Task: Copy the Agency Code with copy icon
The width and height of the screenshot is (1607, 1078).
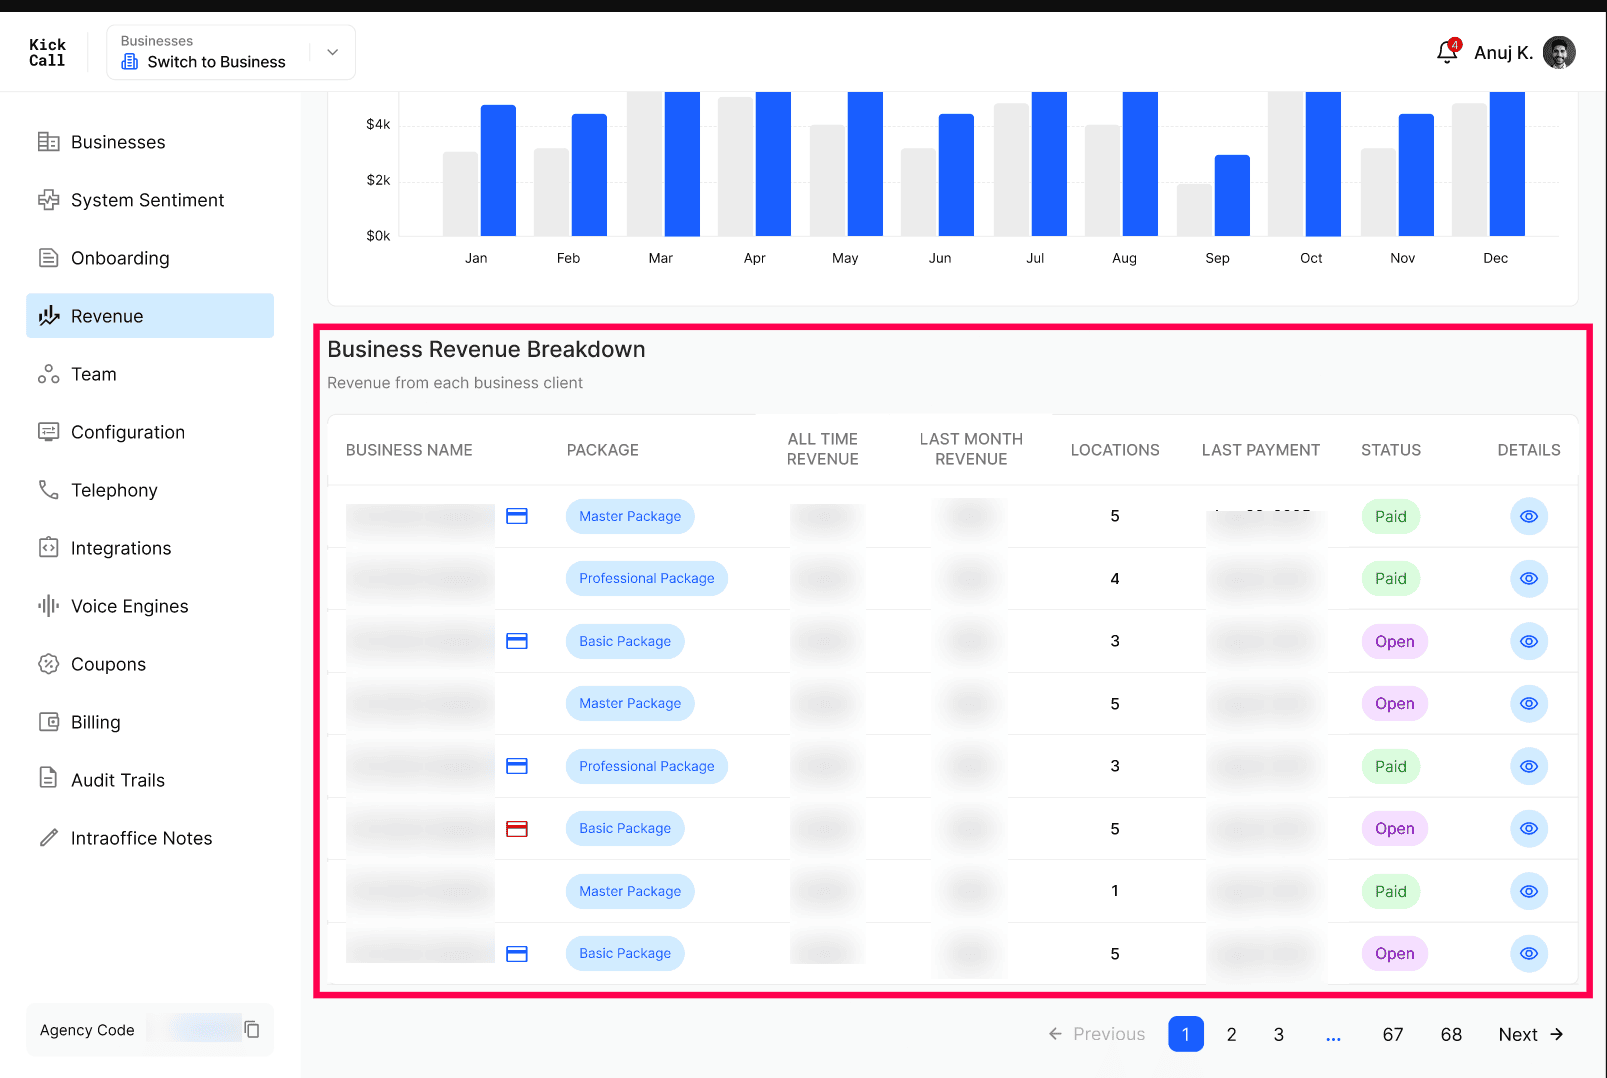Action: (252, 1029)
